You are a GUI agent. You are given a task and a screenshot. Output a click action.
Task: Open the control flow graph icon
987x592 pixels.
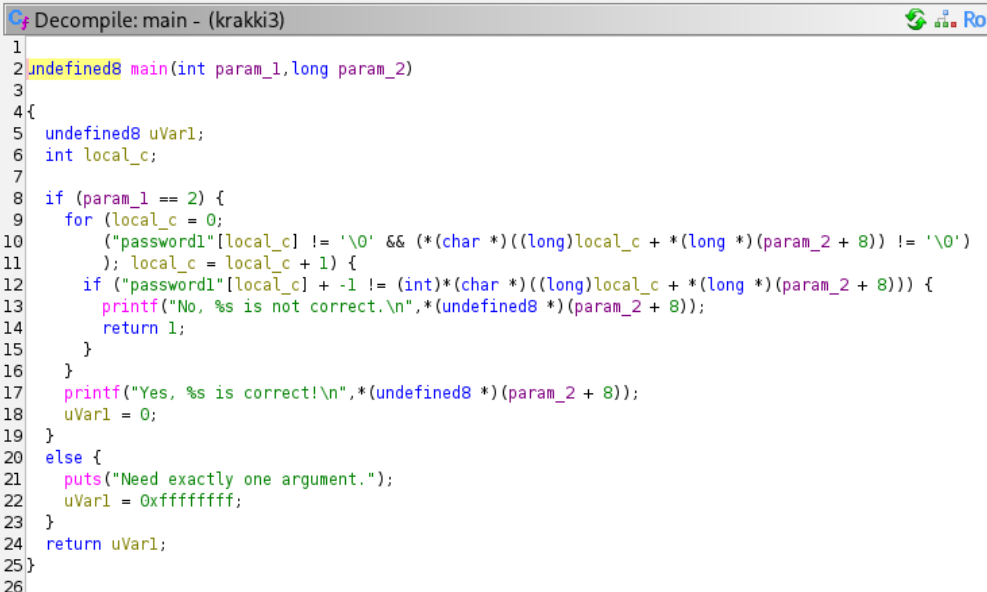(x=945, y=19)
